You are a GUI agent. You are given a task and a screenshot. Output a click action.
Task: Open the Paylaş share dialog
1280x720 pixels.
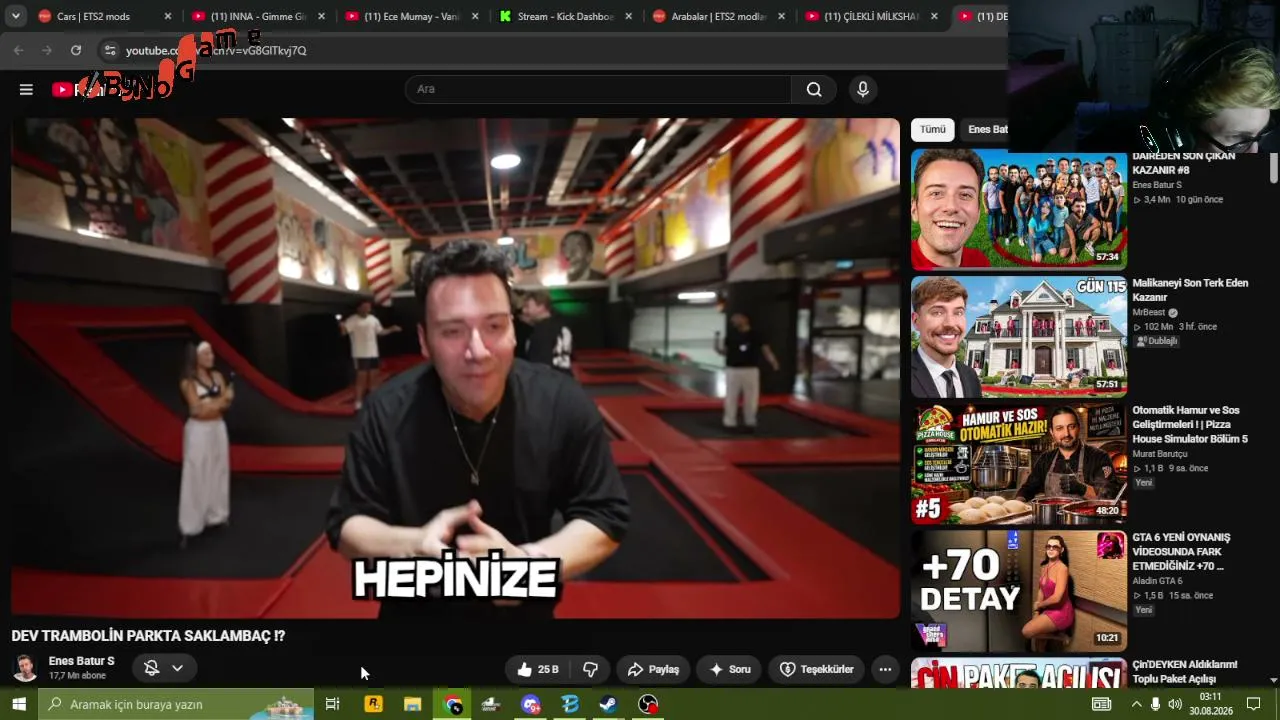pos(653,669)
